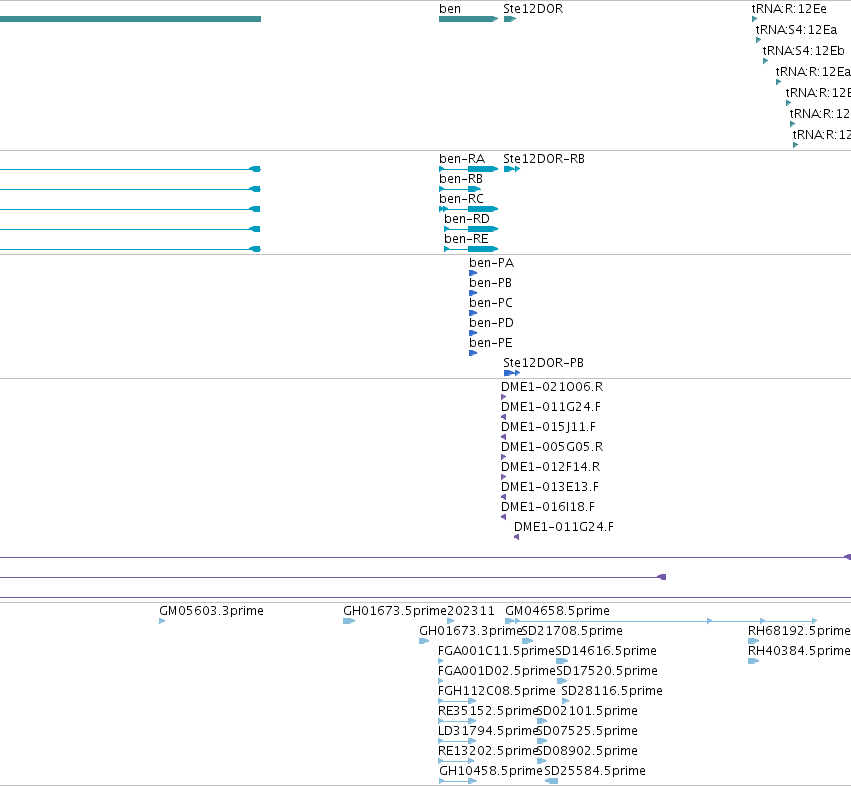Select the tRNA:R:12Ee gene label
The image size is (851, 786).
point(789,9)
